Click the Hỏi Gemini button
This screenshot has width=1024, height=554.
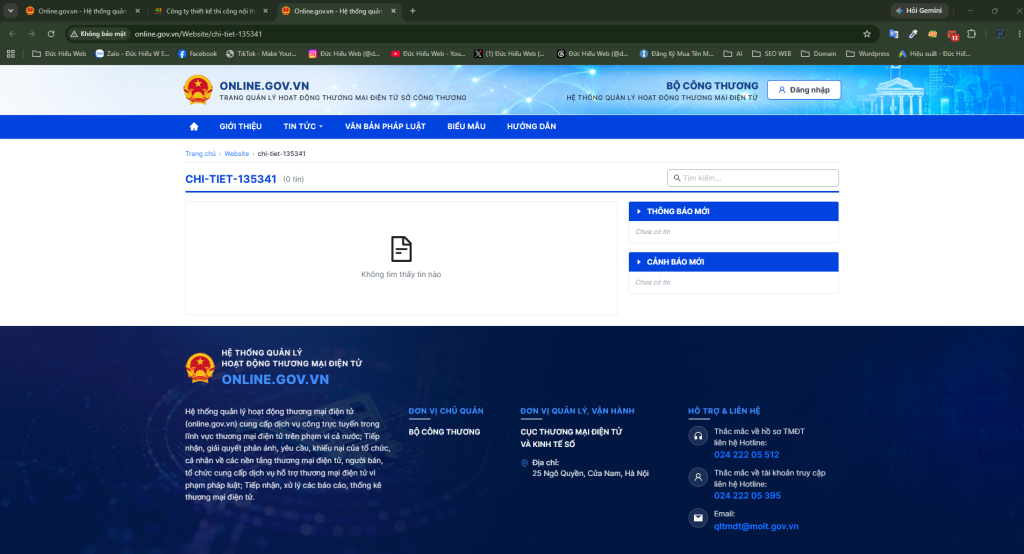(919, 10)
